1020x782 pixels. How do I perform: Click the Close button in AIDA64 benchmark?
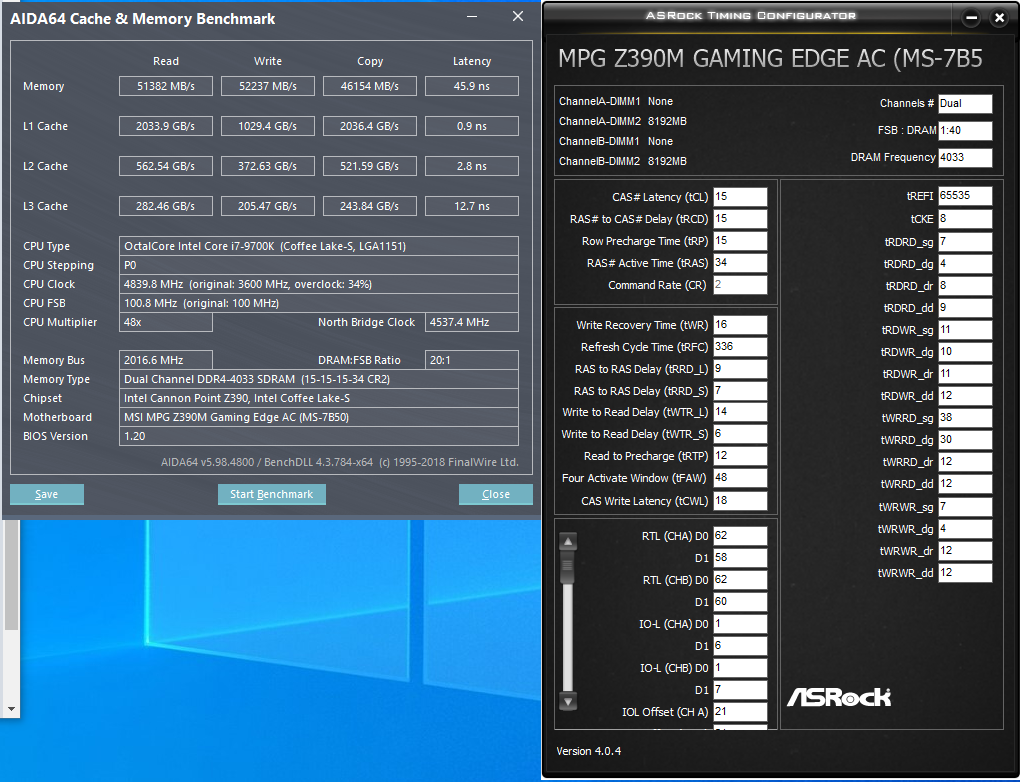point(496,494)
